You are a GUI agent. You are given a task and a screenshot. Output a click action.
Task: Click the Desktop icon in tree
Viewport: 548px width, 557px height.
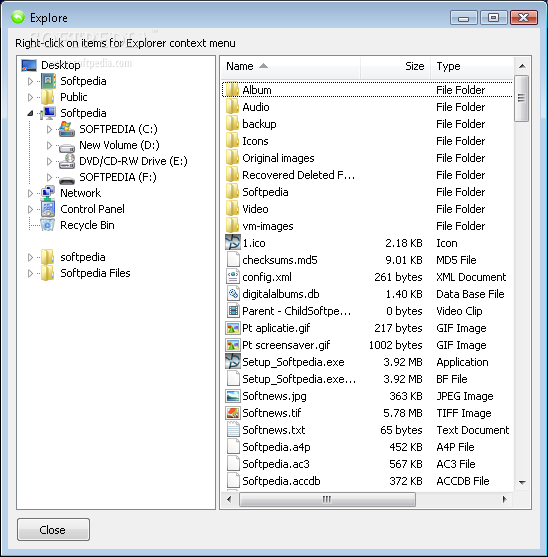[x=29, y=65]
